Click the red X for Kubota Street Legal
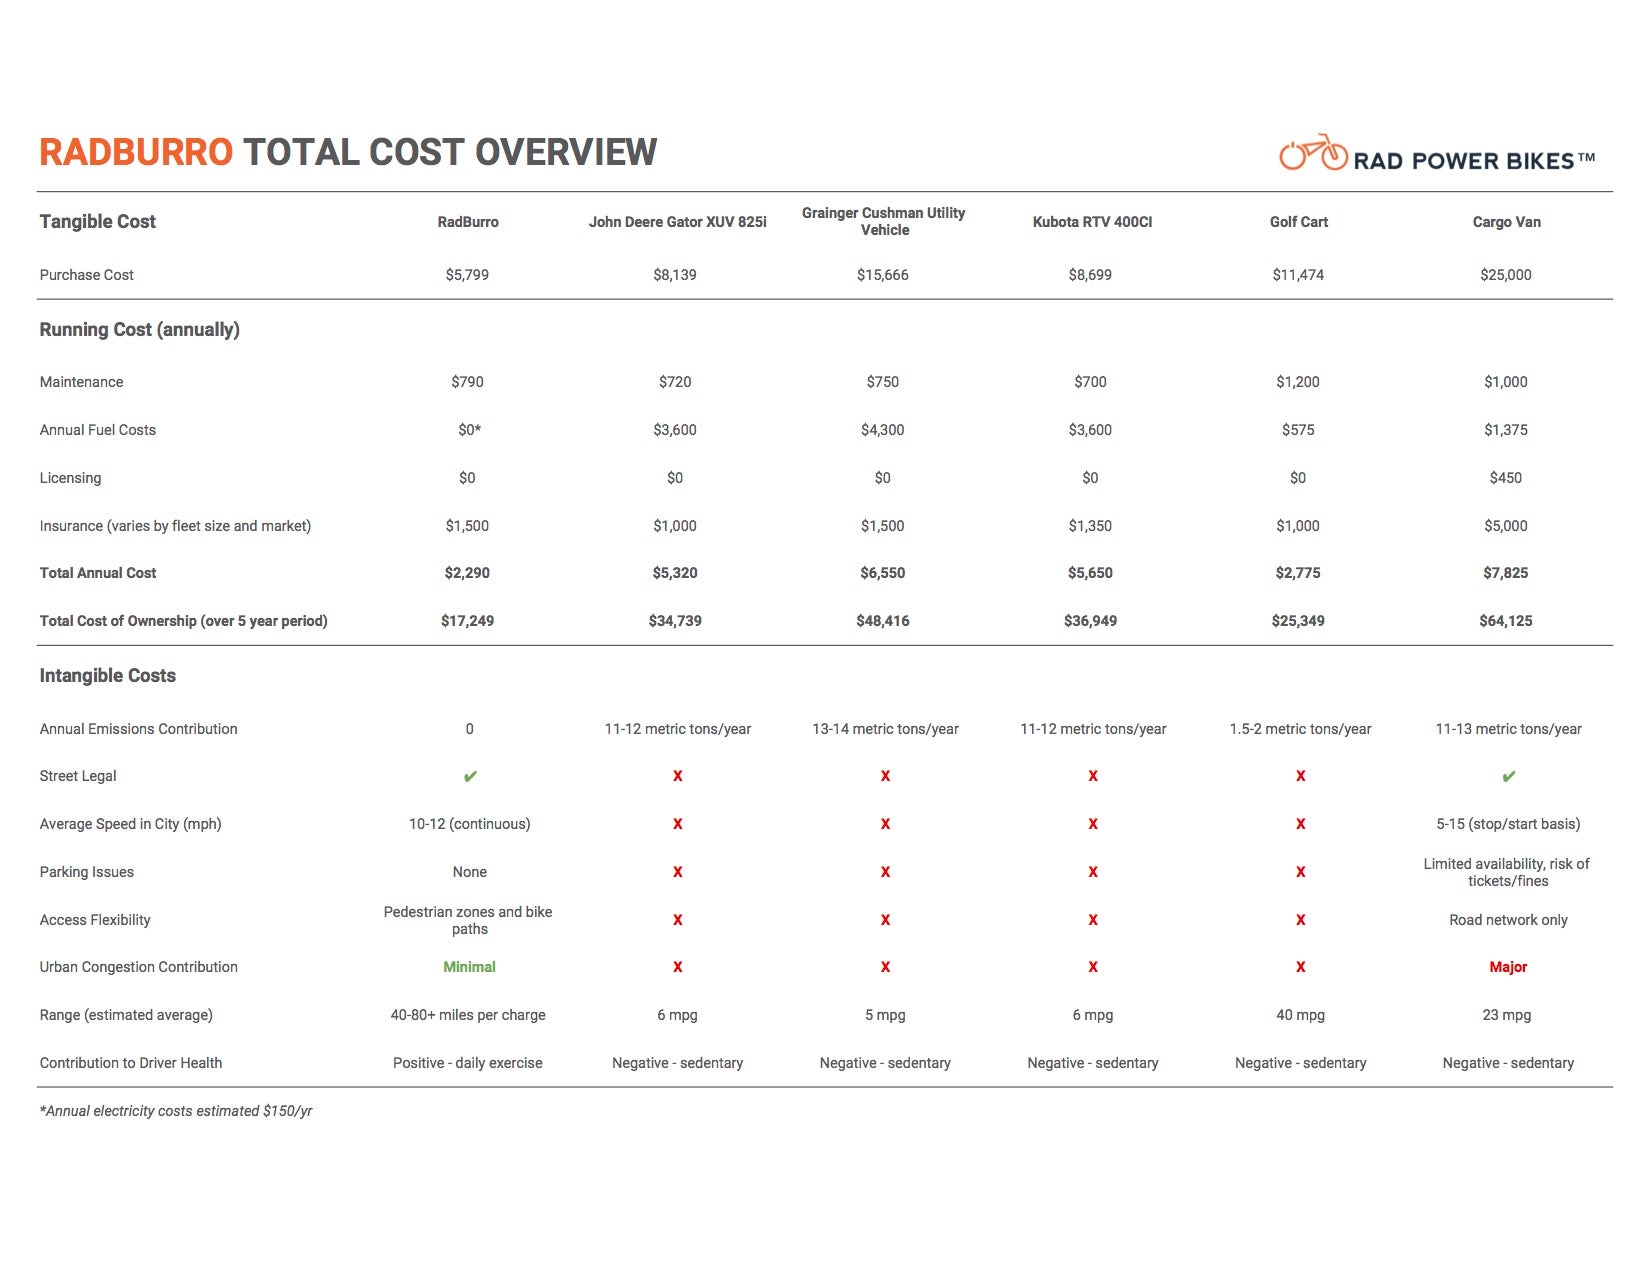This screenshot has height=1275, width=1650. pyautogui.click(x=1092, y=776)
